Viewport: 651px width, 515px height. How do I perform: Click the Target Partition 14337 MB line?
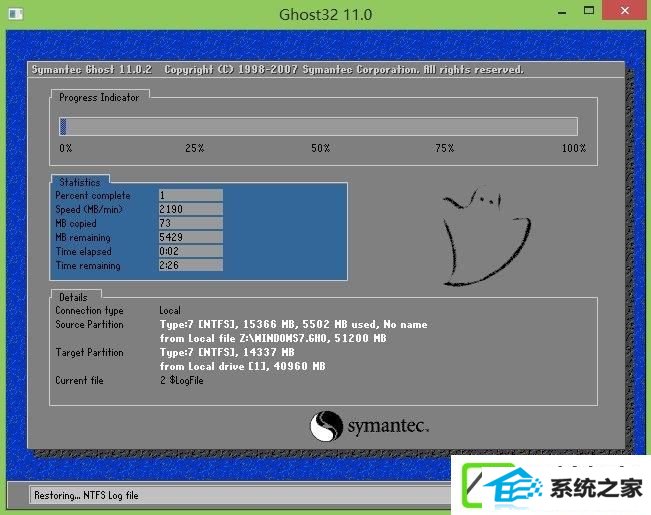227,352
